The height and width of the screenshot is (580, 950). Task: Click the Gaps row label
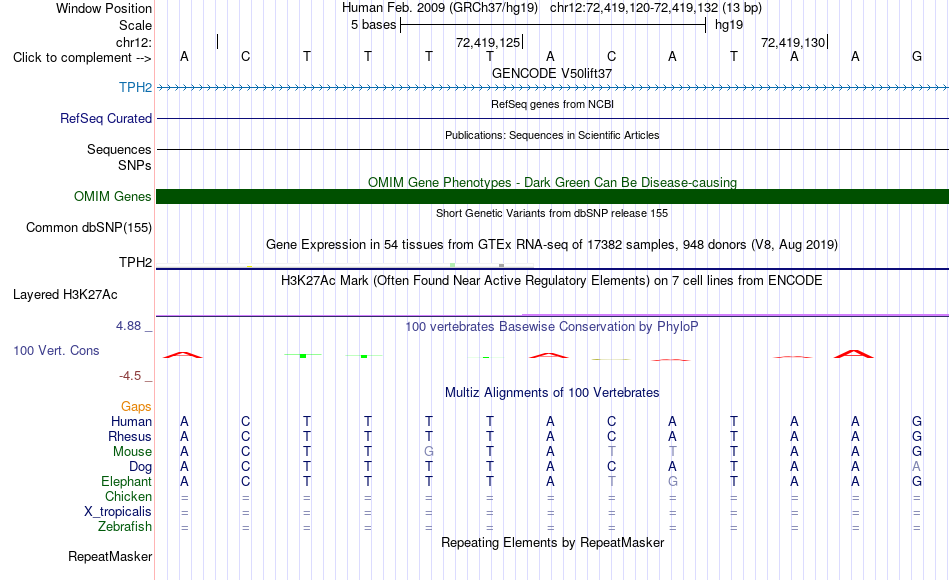(x=136, y=407)
